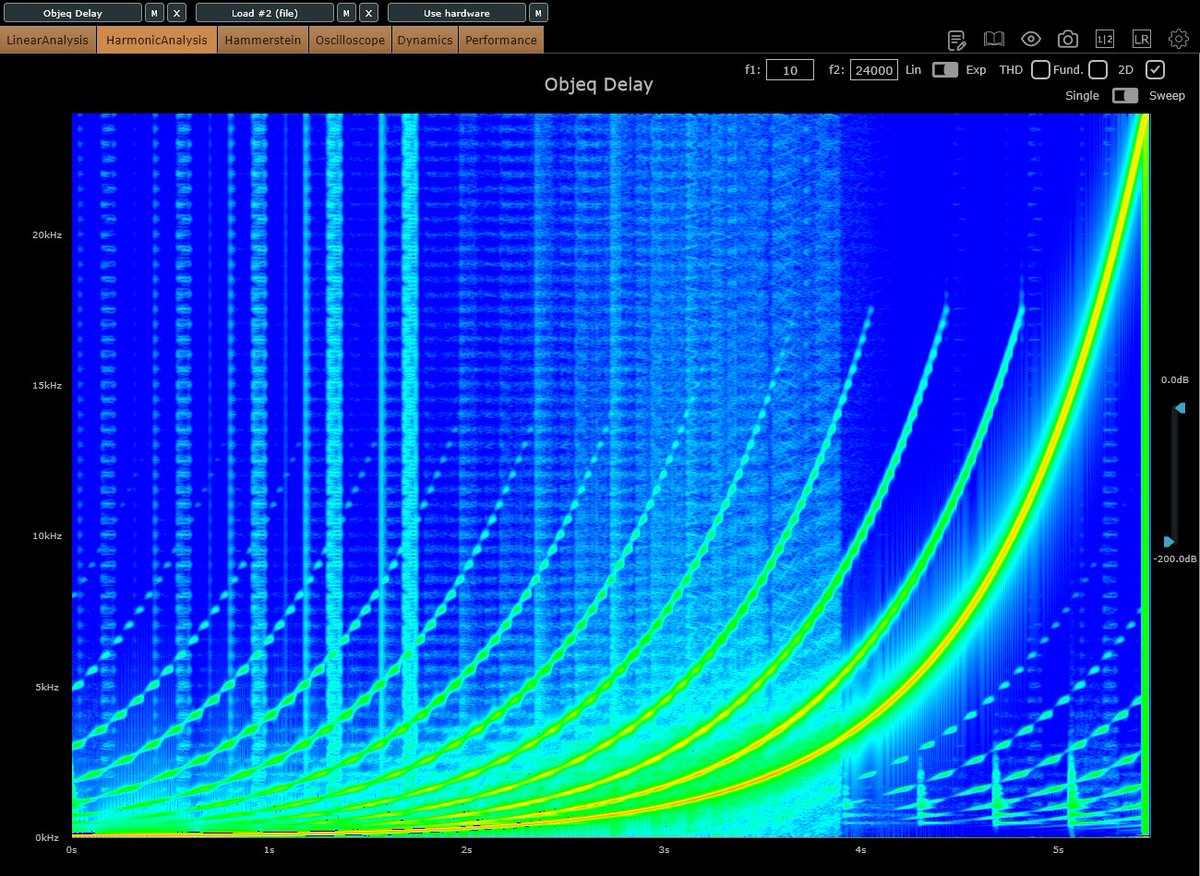Screen dimensions: 1200x876
Task: Toggle the Single/Sweep switch
Action: coord(1125,95)
